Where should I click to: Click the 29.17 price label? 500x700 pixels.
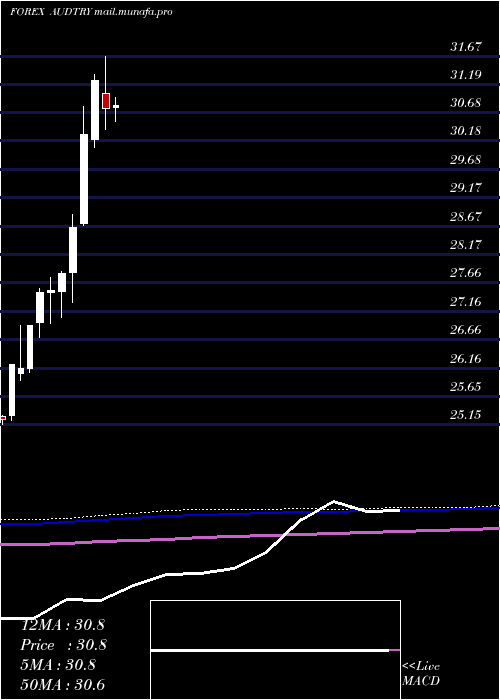tap(466, 188)
